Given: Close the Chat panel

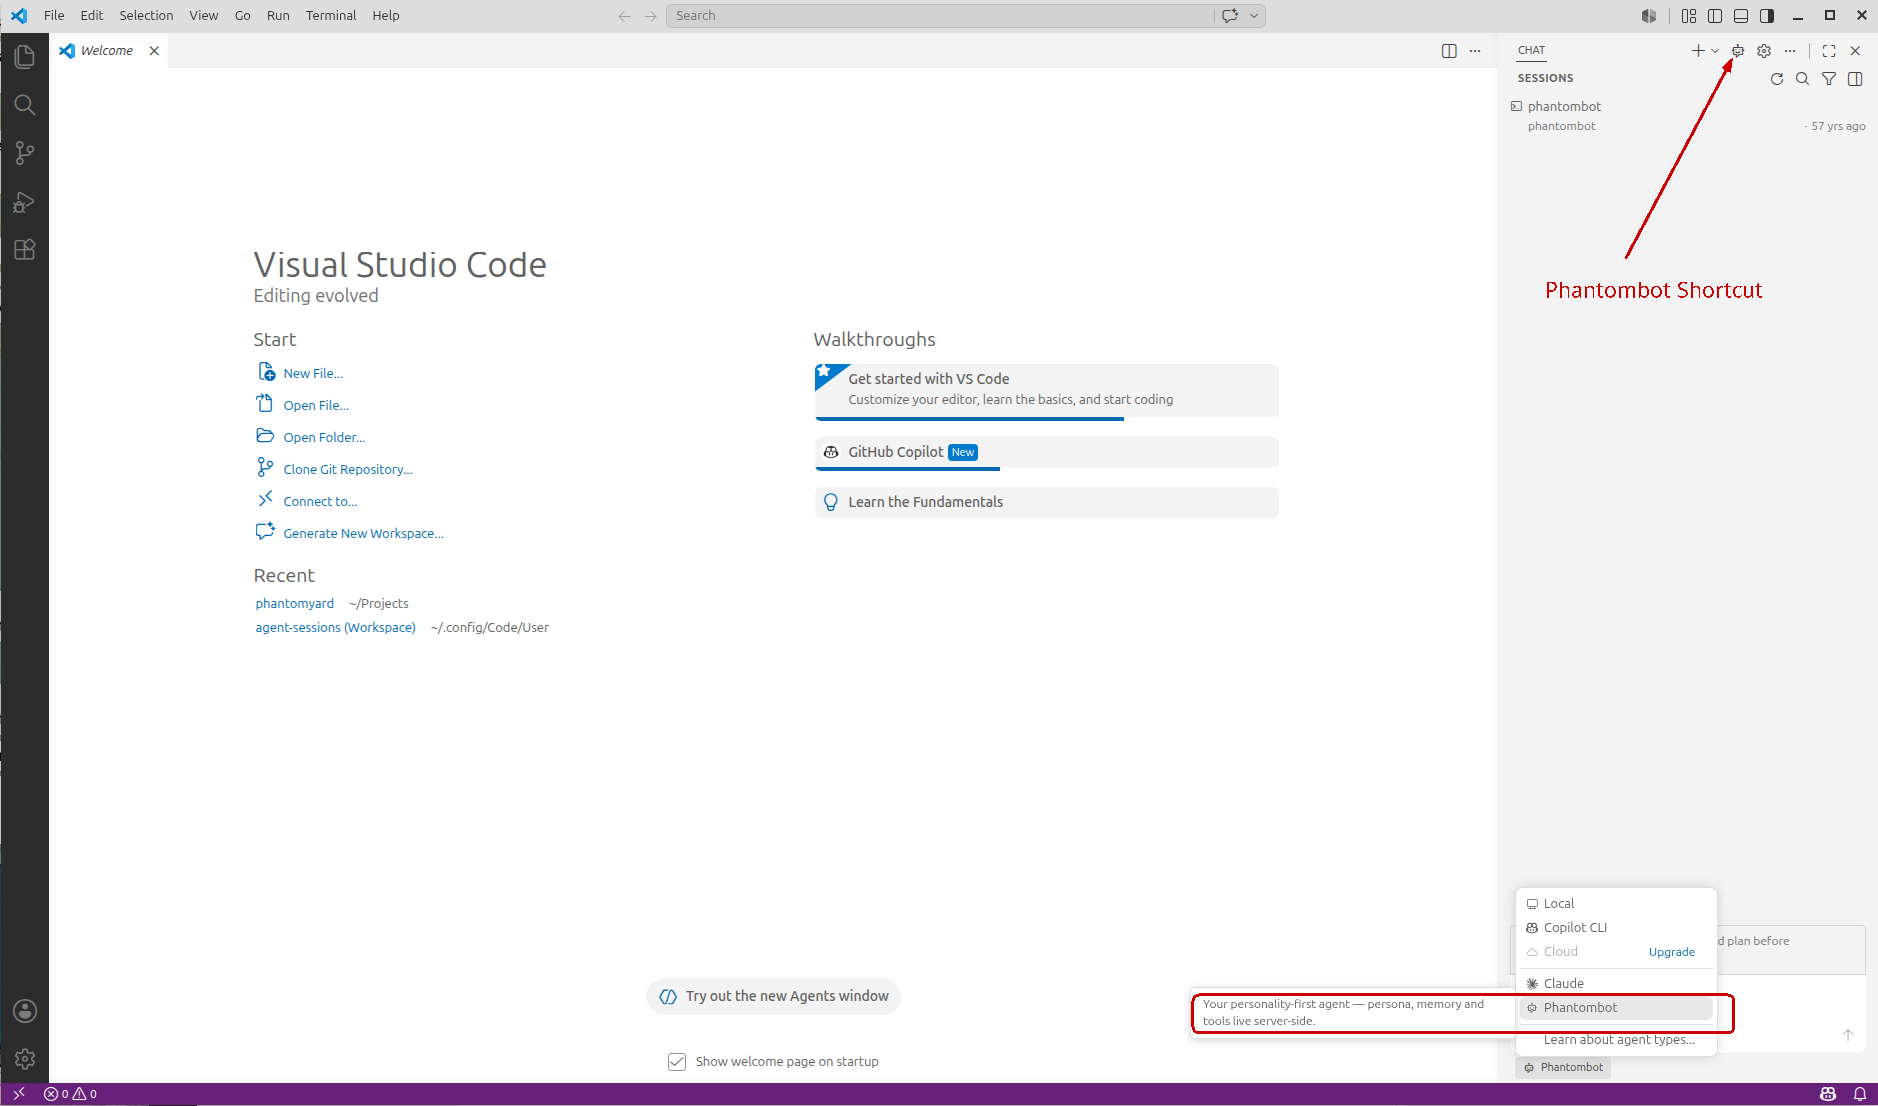Looking at the screenshot, I should tap(1855, 51).
